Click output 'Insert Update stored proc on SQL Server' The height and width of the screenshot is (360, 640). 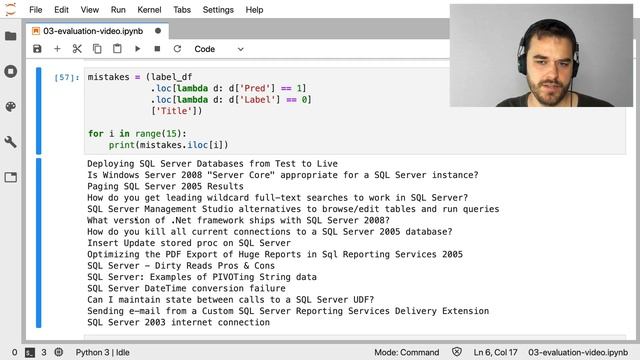189,243
